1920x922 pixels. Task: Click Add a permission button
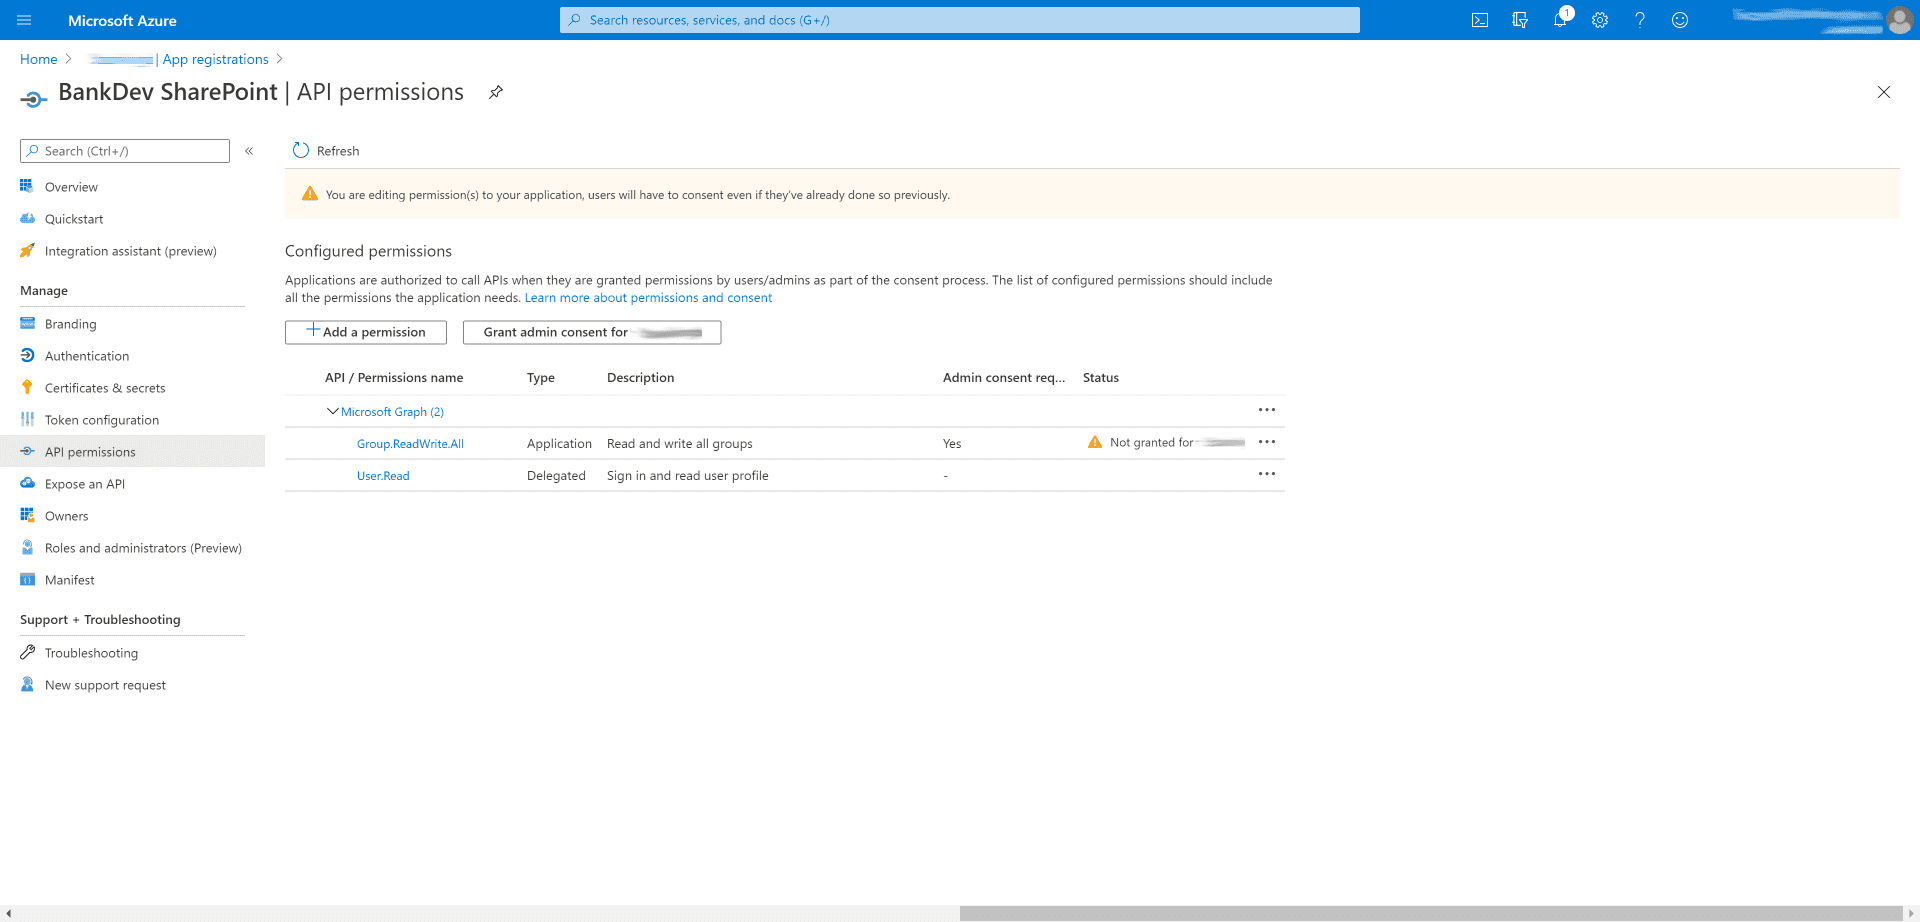click(366, 332)
